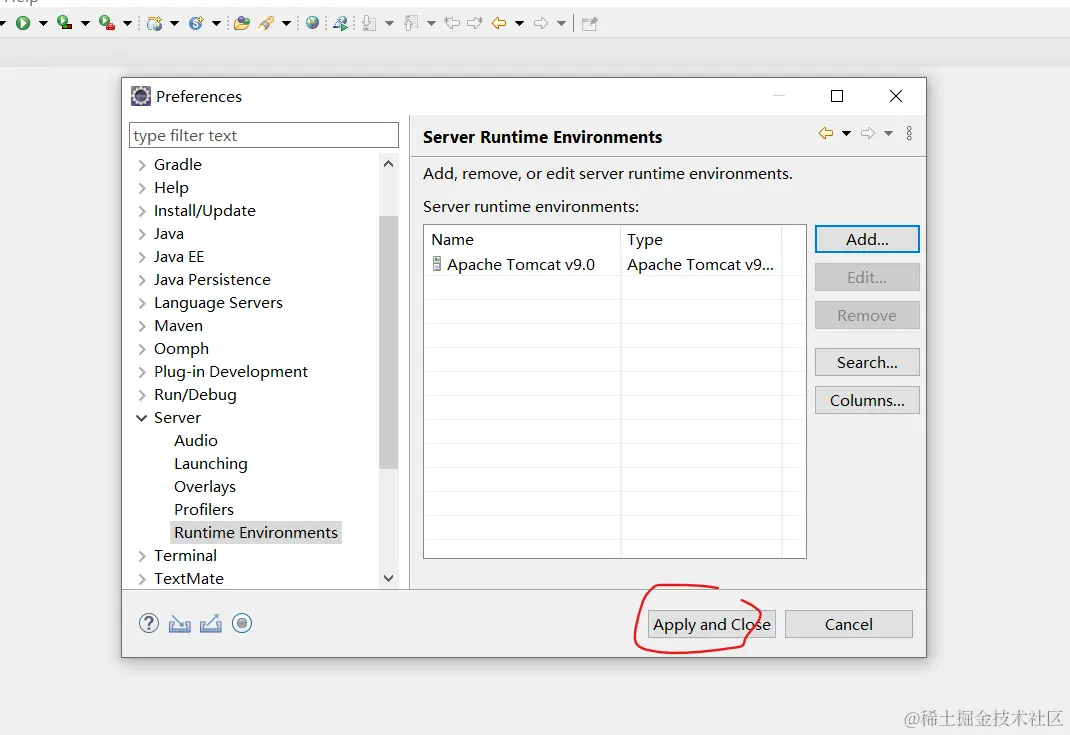Click the New Servlet toolbar icon

197,23
